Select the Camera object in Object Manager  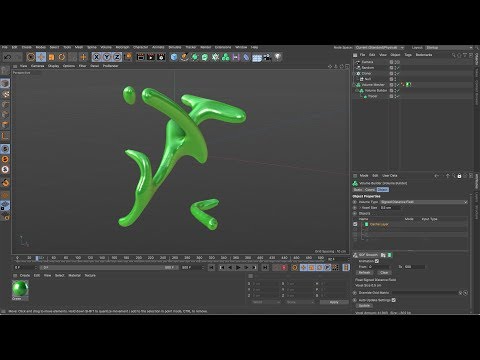367,62
